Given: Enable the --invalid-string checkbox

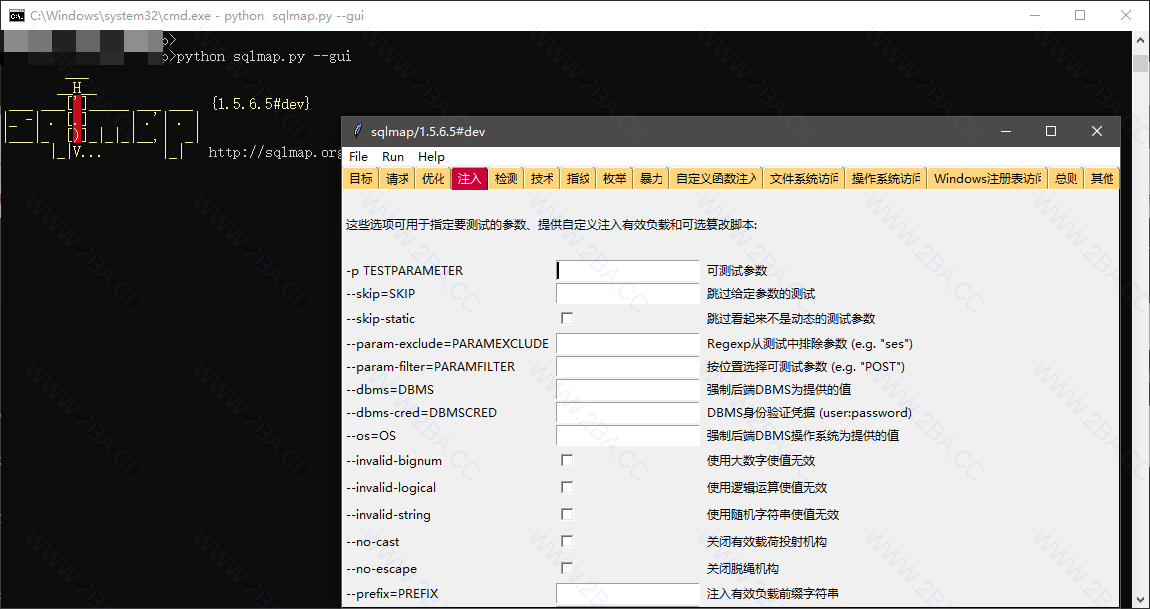Looking at the screenshot, I should click(x=567, y=514).
